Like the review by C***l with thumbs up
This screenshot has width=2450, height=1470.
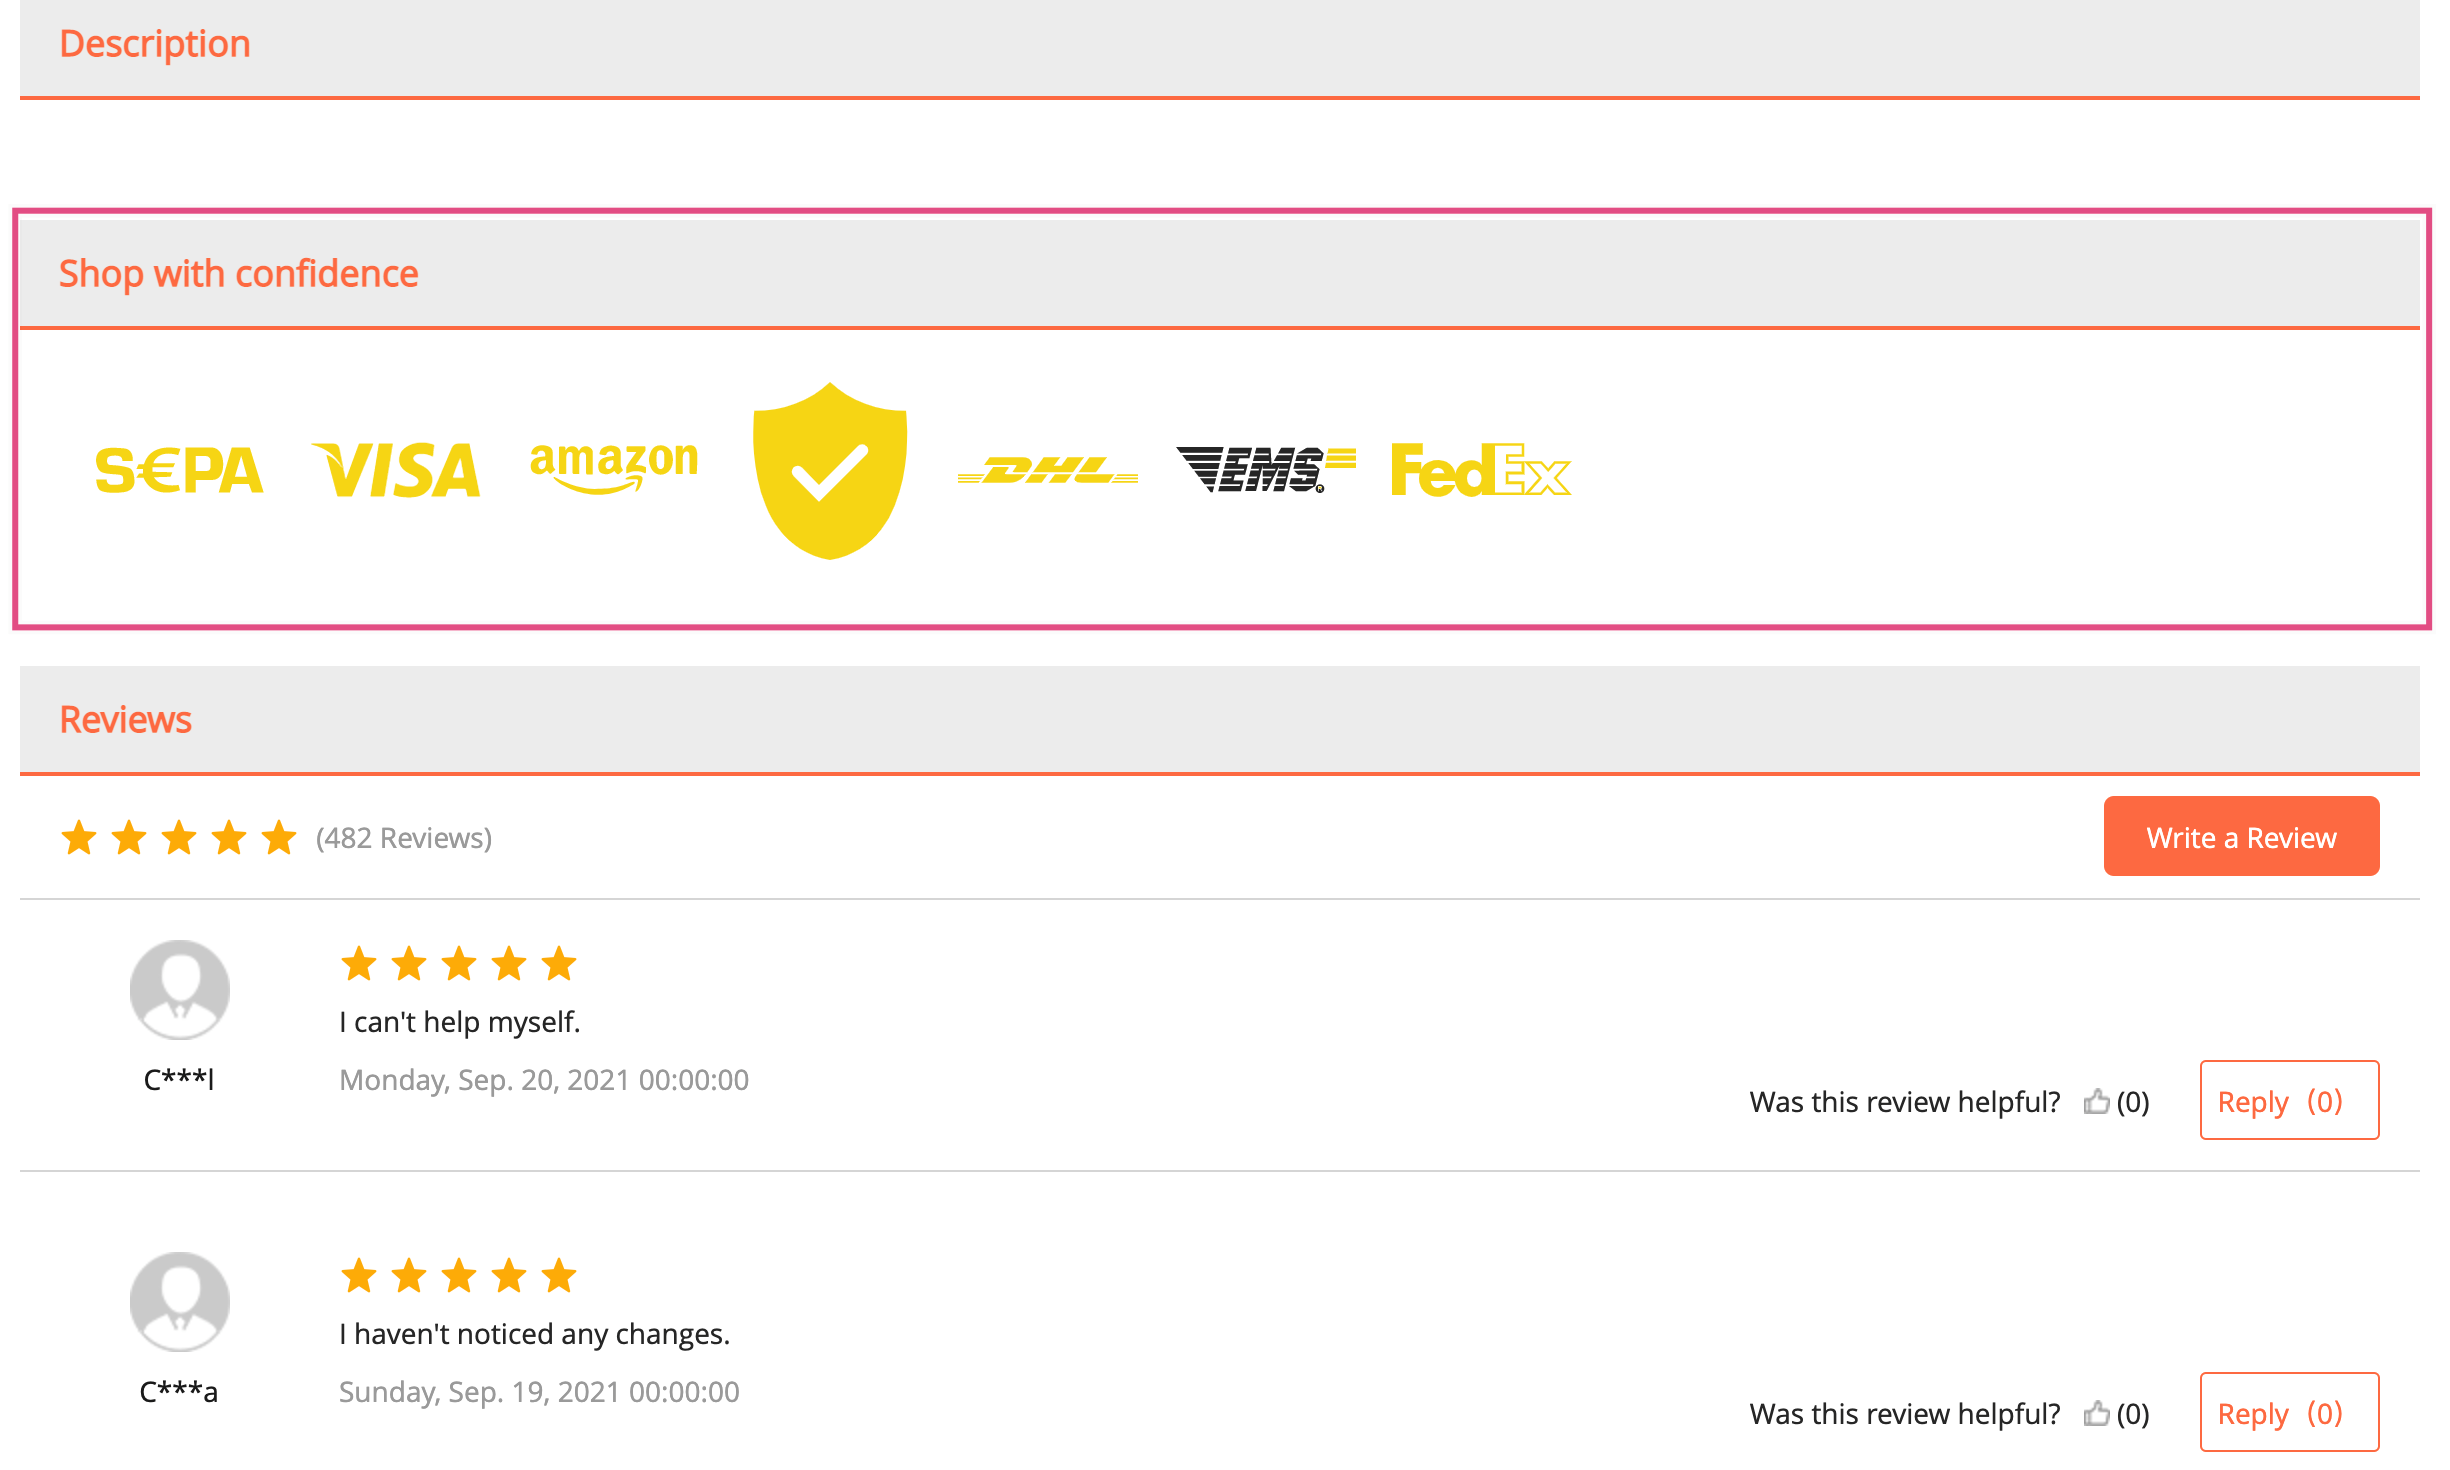coord(2097,1102)
